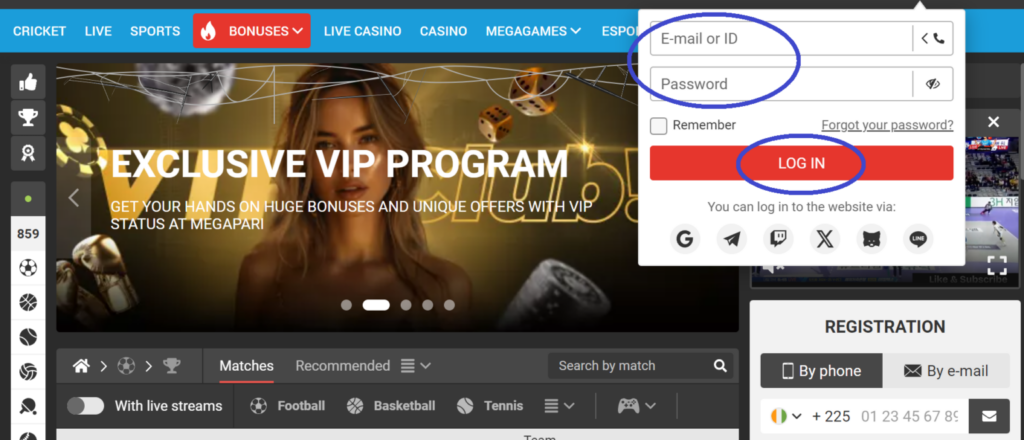The height and width of the screenshot is (440, 1024).
Task: Select the By e-mail registration tab
Action: (945, 371)
